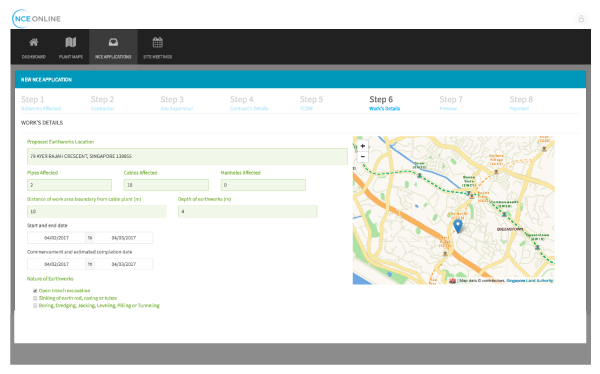Zoom out on the map
600x374 pixels.
coord(362,157)
